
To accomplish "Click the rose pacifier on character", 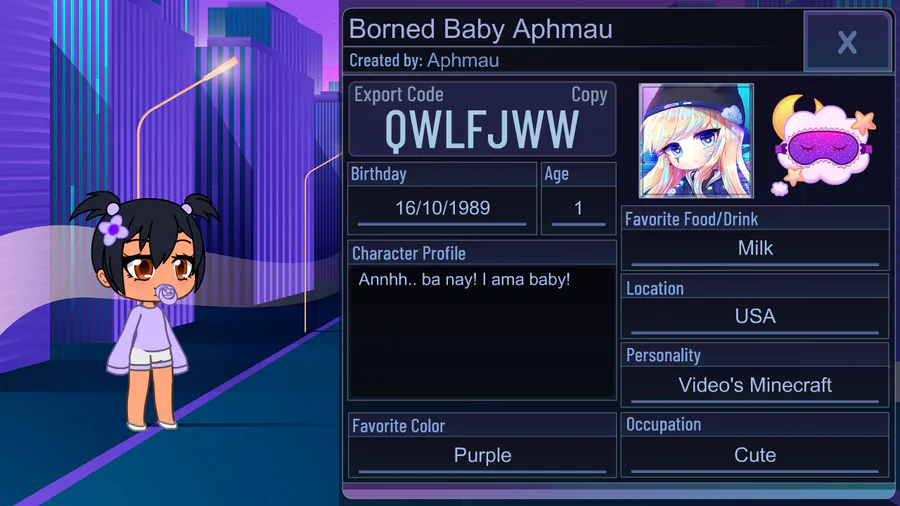I will 167,294.
